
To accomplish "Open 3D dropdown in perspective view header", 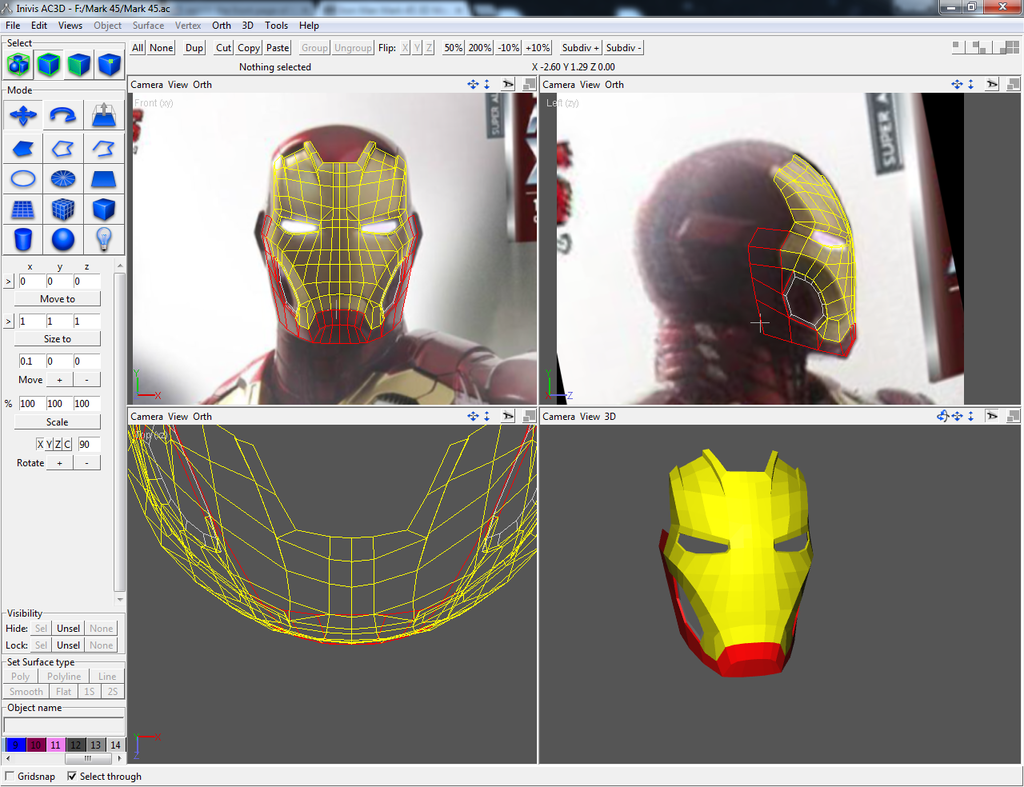I will [x=610, y=416].
